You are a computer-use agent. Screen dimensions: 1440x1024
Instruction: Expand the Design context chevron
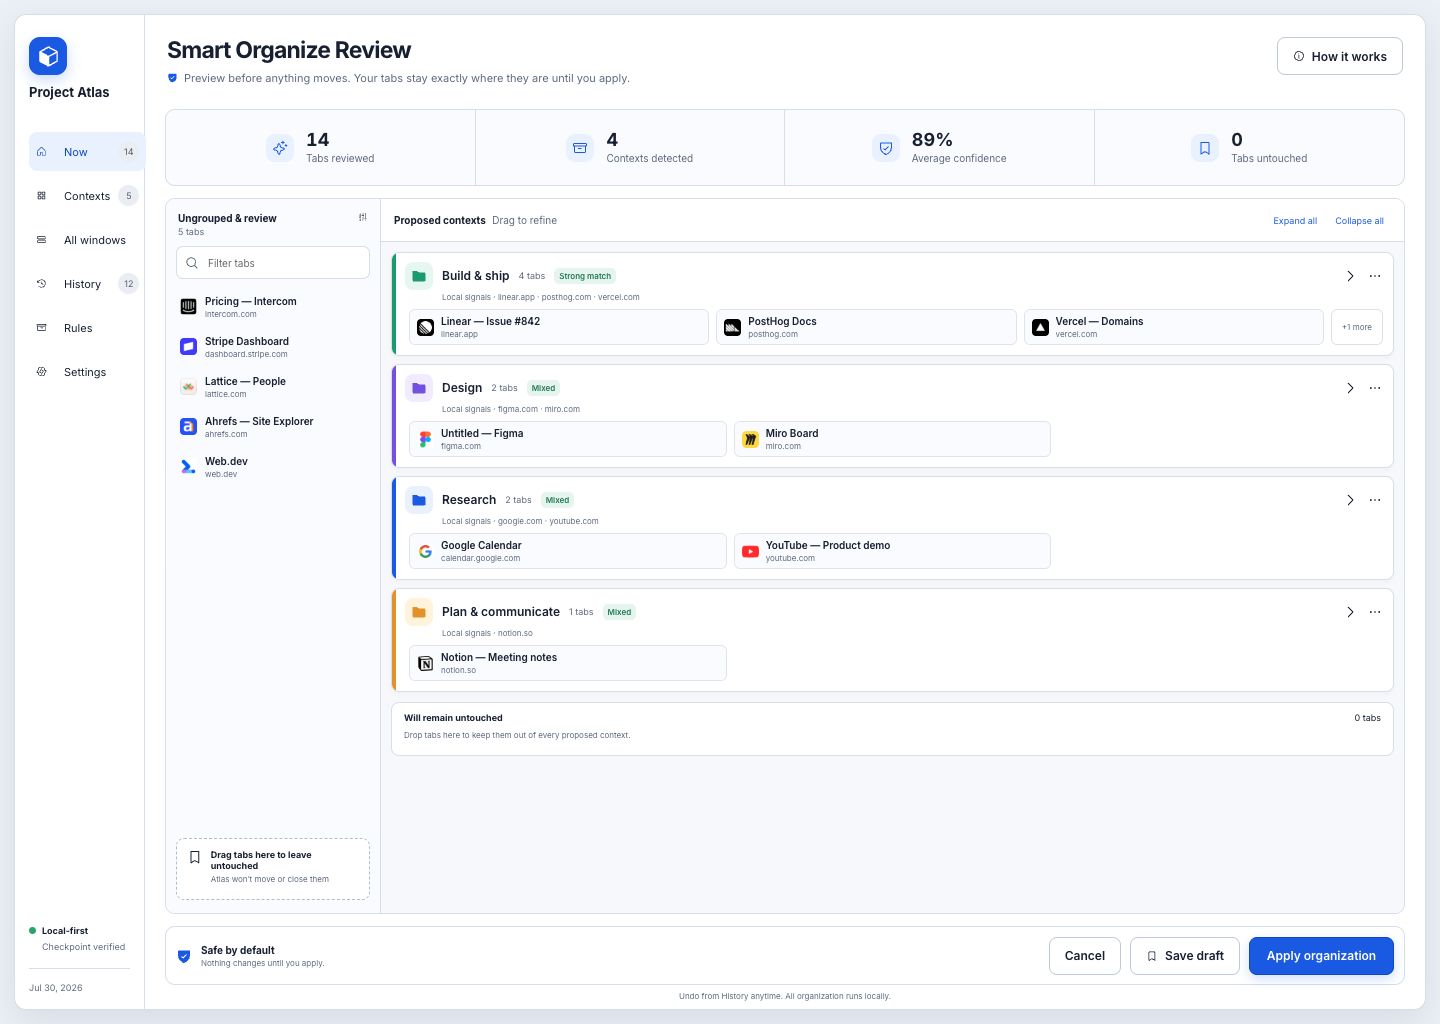[1350, 388]
